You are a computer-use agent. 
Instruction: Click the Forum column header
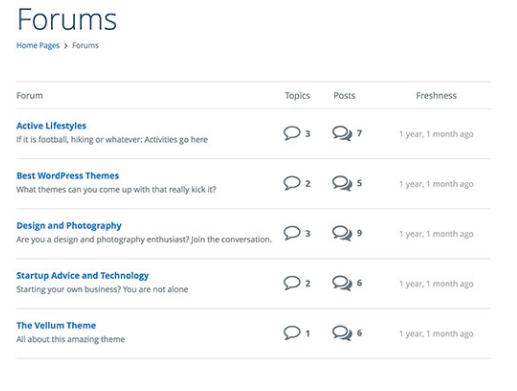point(30,96)
